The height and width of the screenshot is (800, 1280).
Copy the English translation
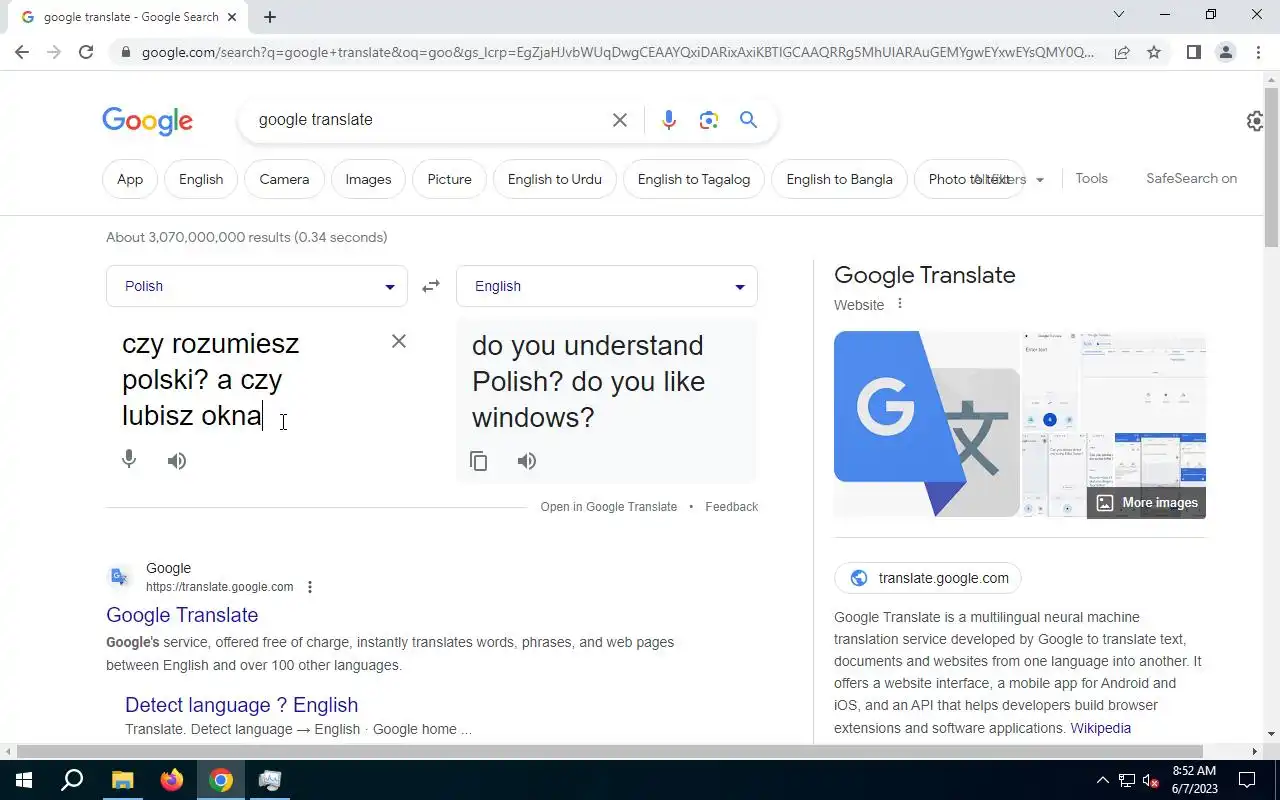[x=479, y=461]
